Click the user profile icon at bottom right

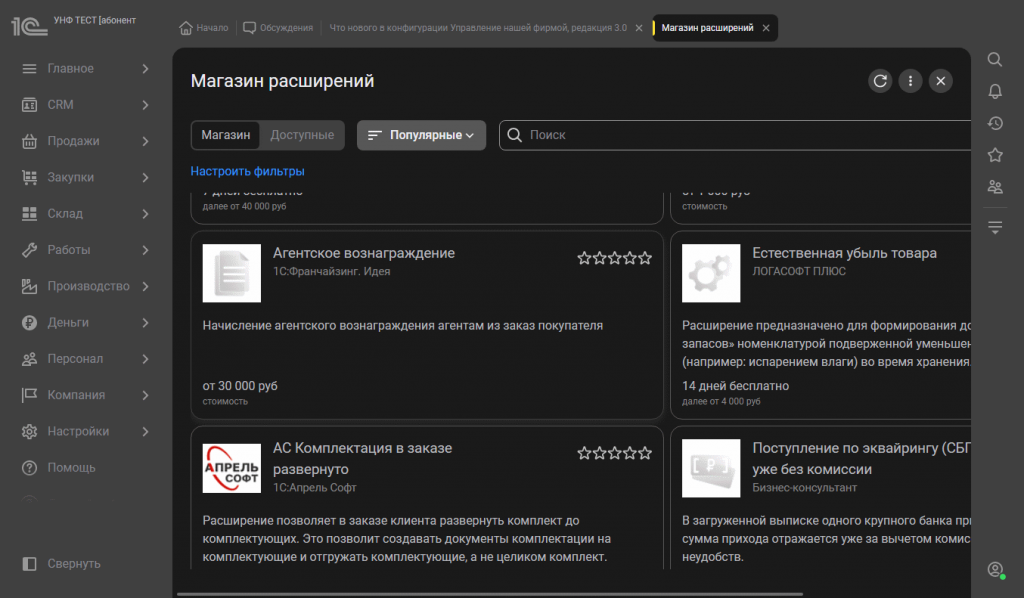[x=995, y=569]
